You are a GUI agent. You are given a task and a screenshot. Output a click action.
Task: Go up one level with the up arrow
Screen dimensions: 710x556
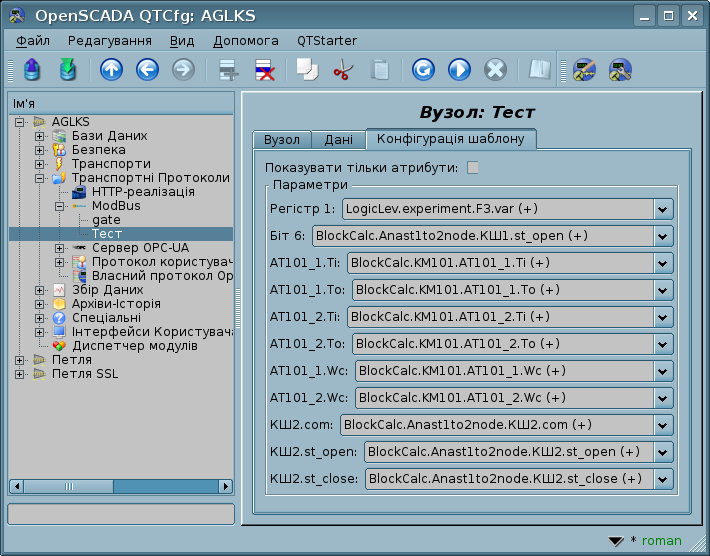pyautogui.click(x=111, y=70)
